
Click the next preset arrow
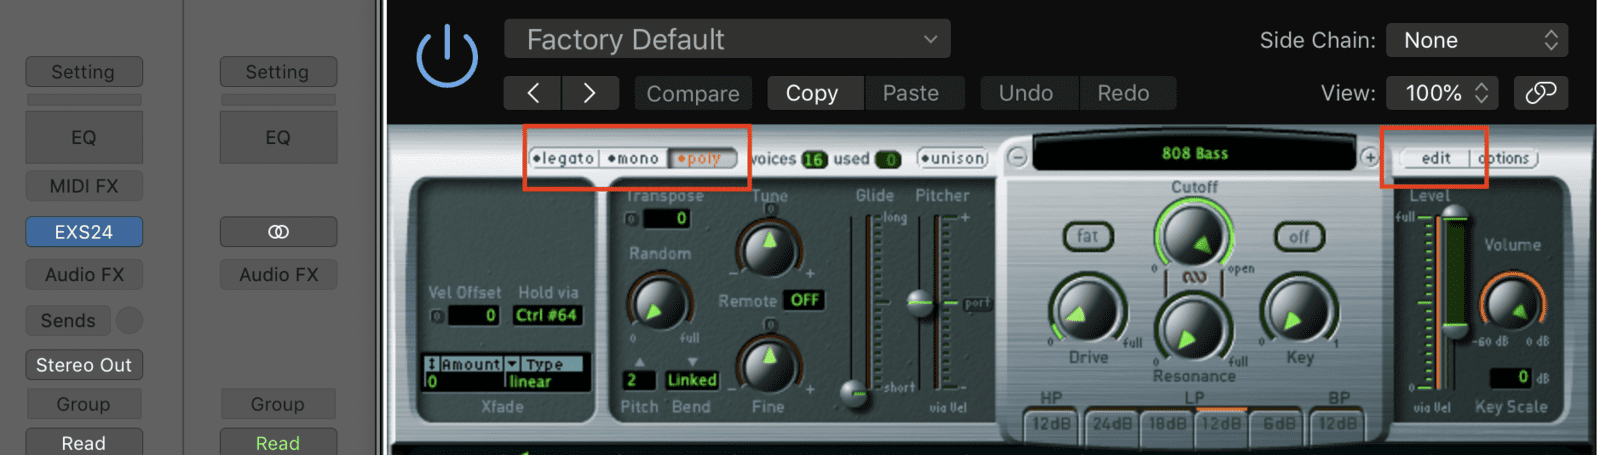[589, 93]
